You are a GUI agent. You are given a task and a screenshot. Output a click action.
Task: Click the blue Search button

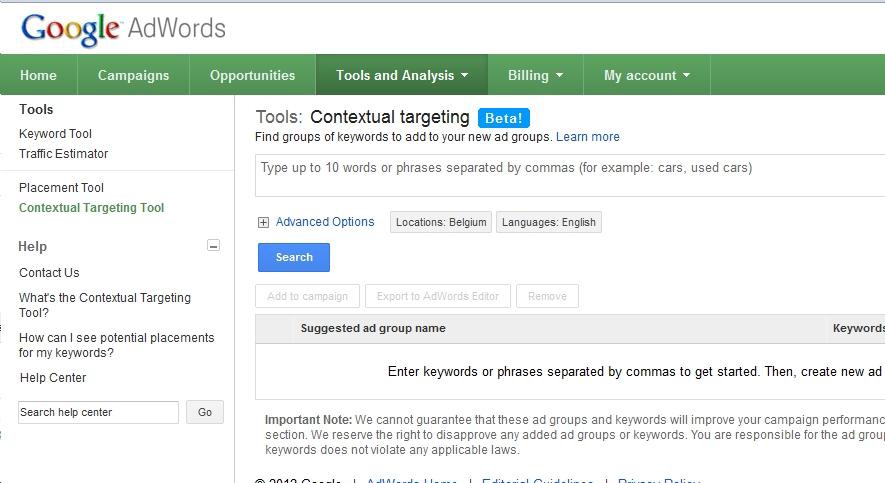click(293, 257)
